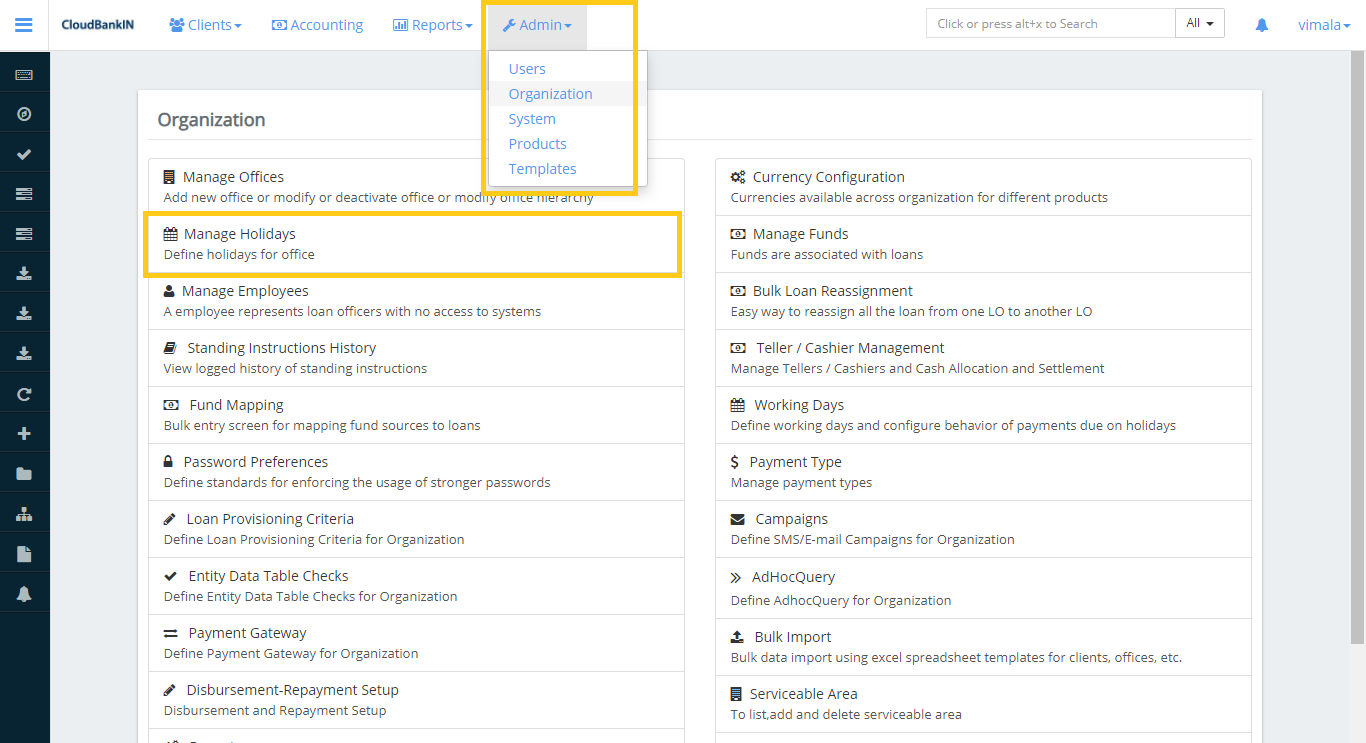Click the hamburger menu icon
The width and height of the screenshot is (1366, 743).
tap(24, 25)
